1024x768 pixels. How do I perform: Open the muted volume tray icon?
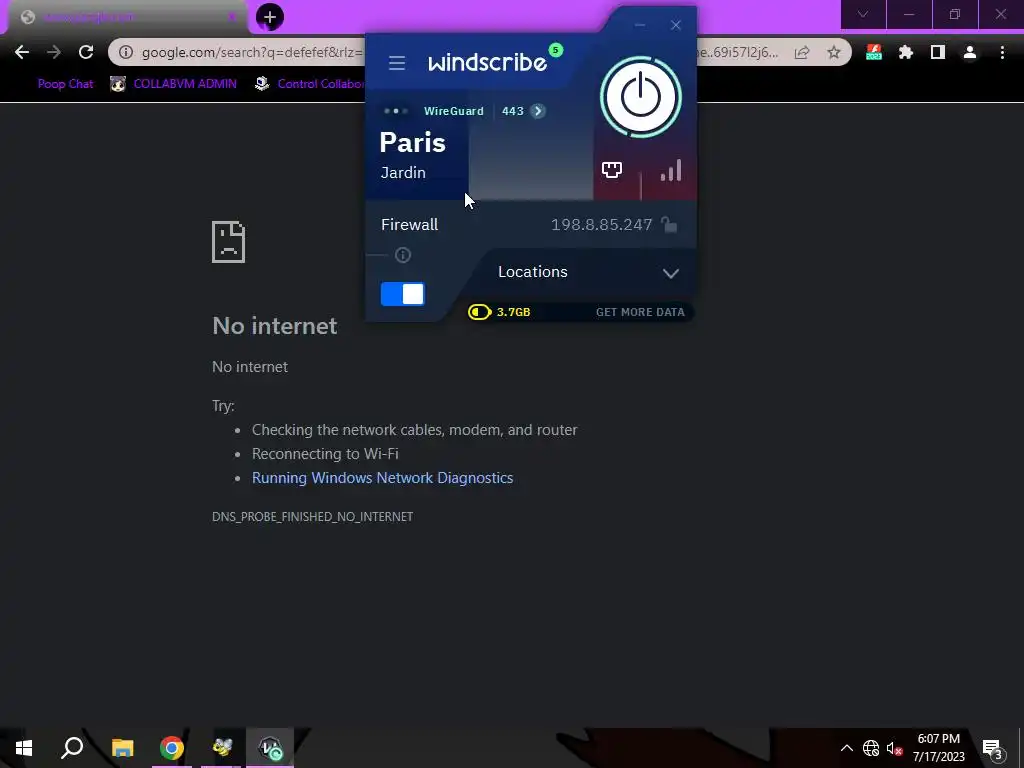(894, 748)
